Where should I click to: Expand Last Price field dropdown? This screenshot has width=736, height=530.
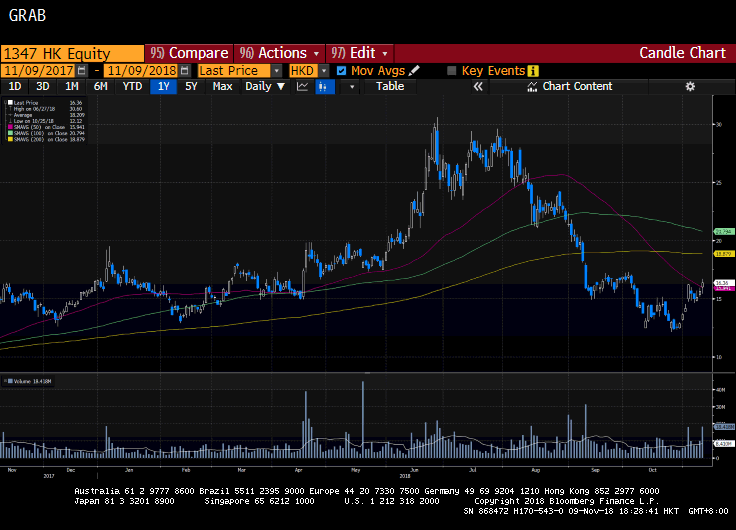[x=276, y=71]
